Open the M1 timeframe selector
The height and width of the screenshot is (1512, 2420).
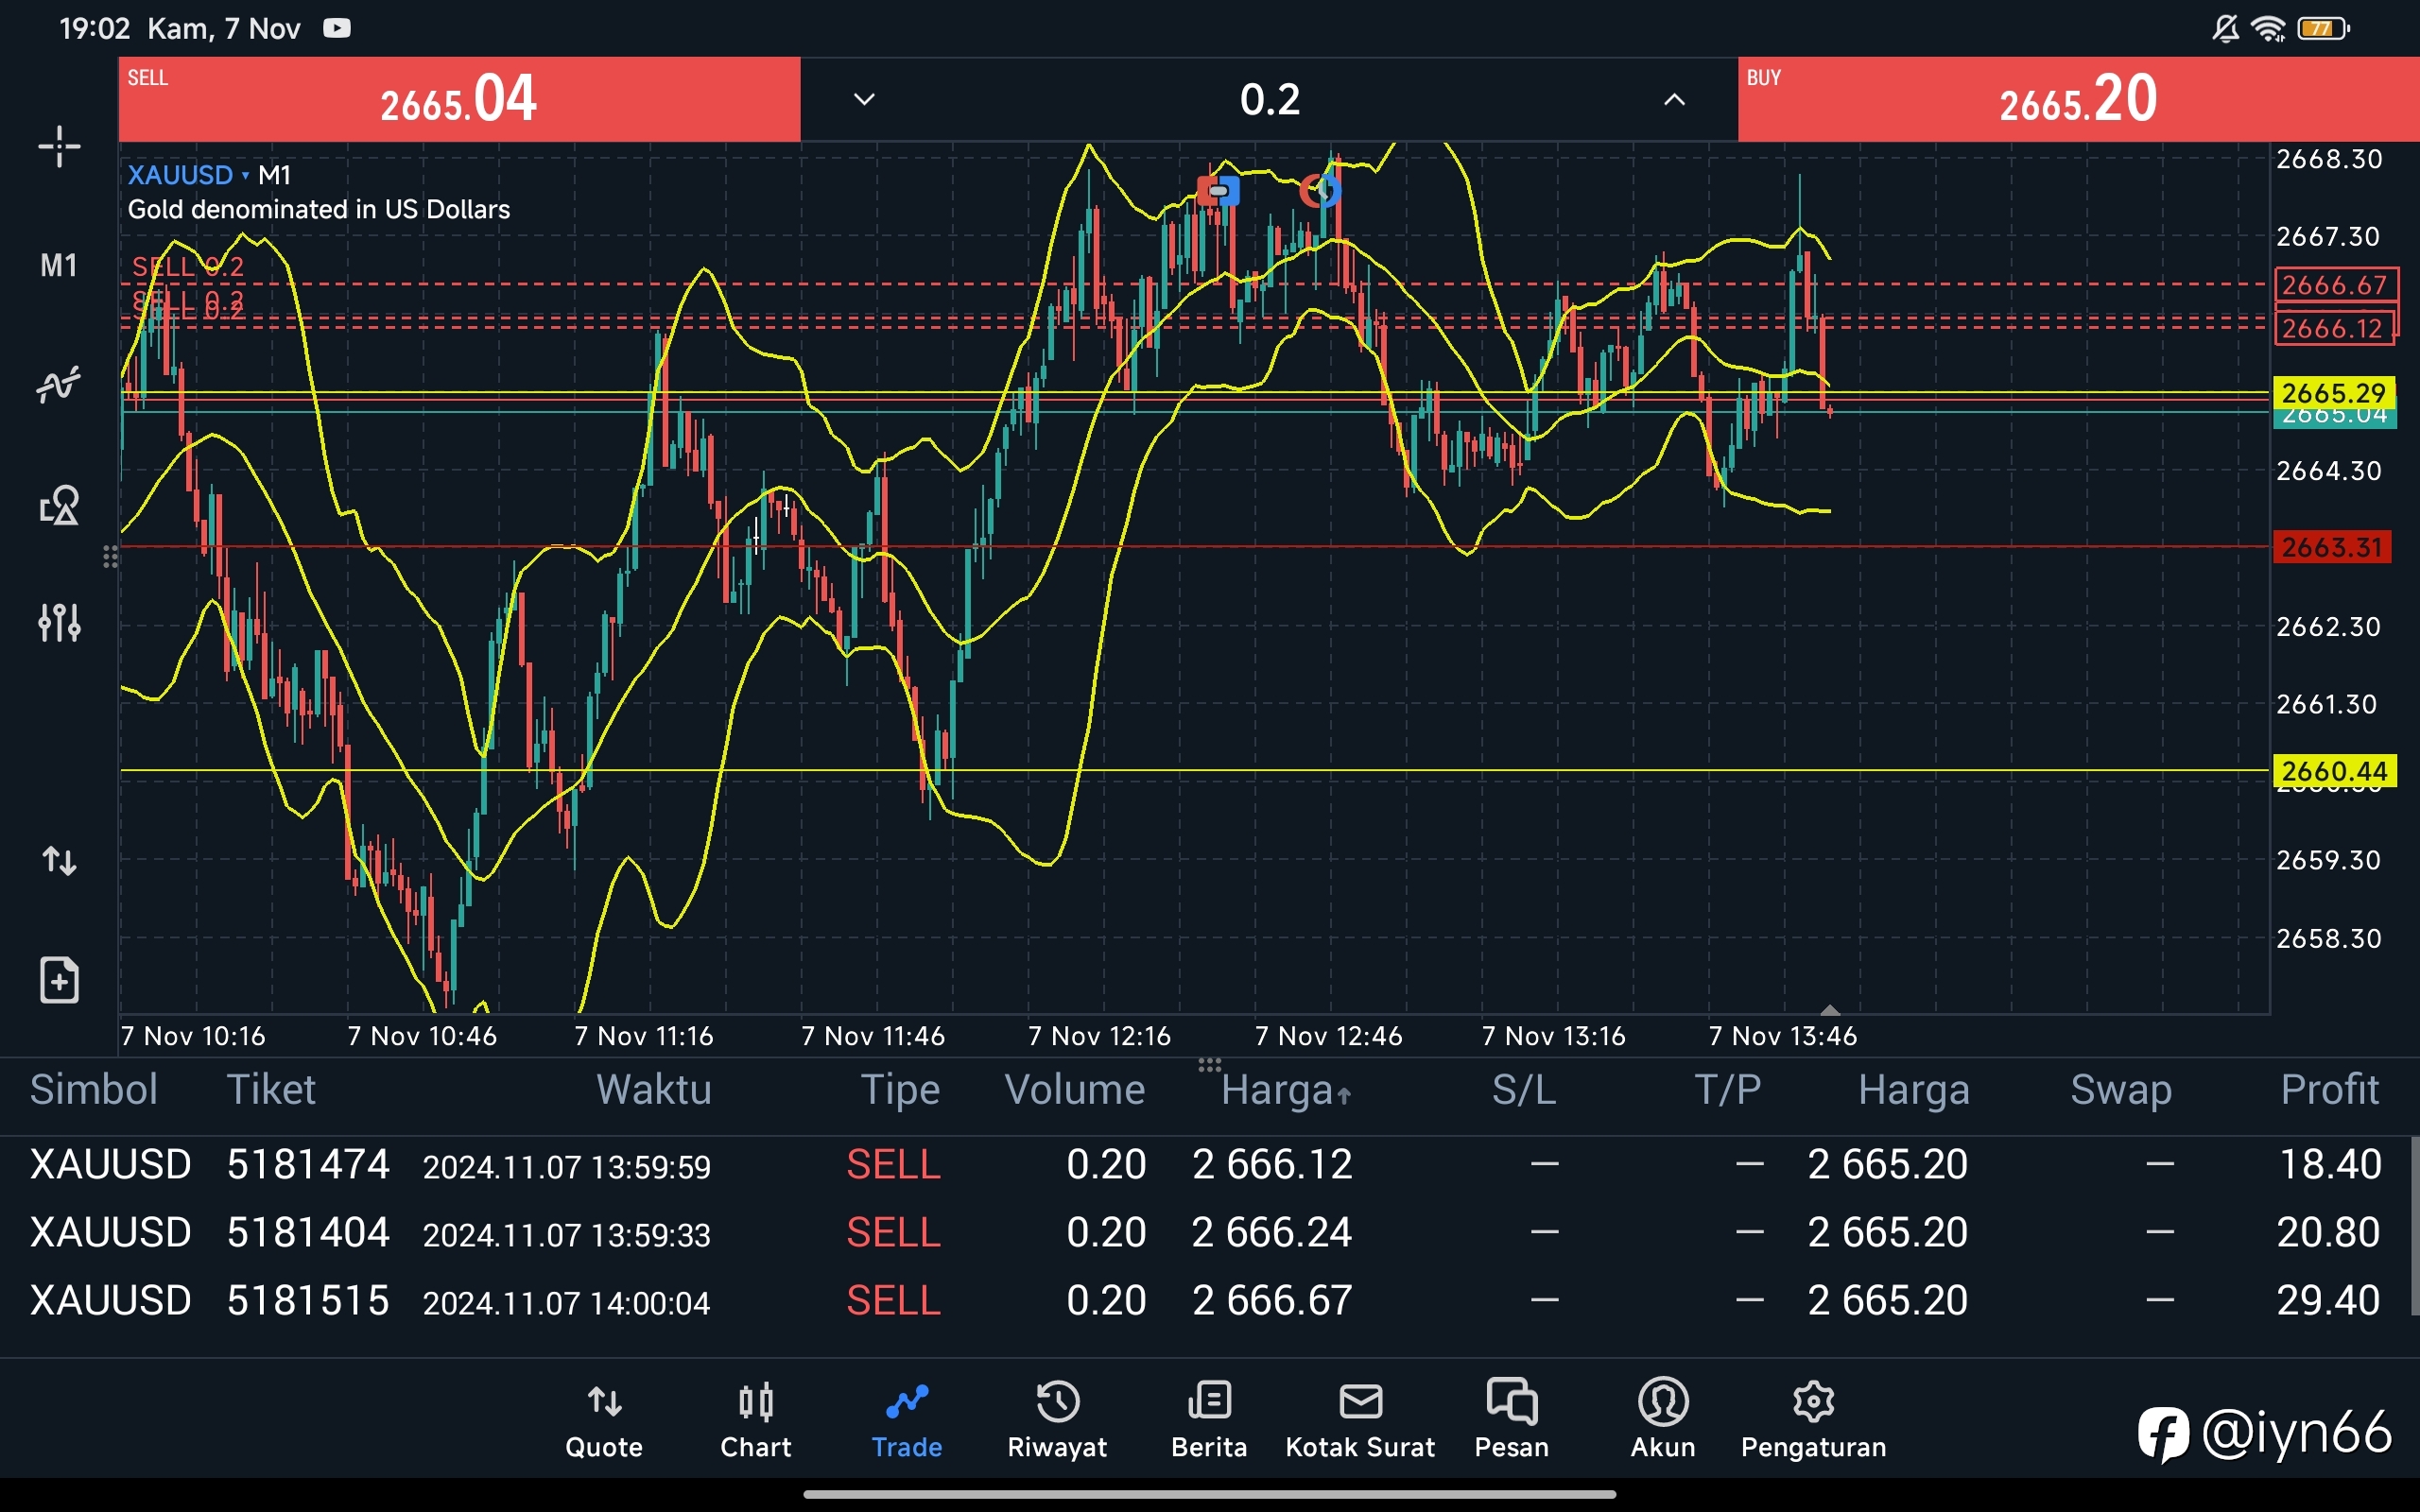pos(59,265)
